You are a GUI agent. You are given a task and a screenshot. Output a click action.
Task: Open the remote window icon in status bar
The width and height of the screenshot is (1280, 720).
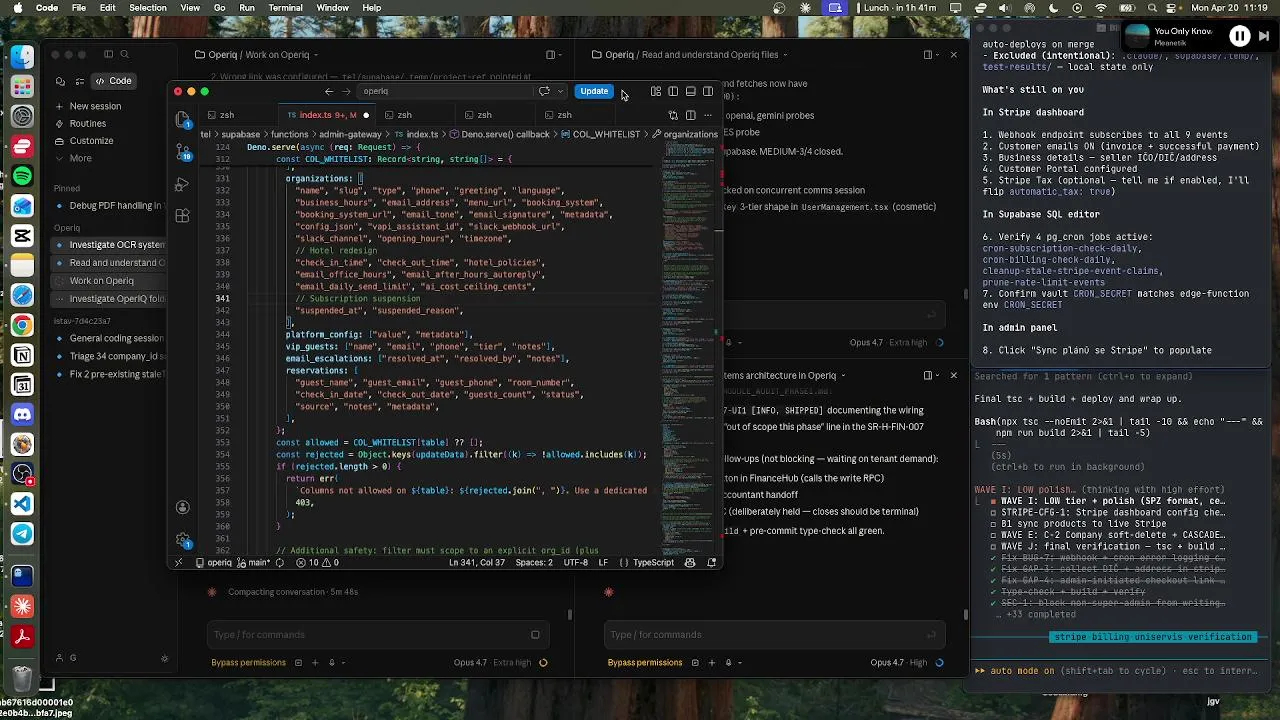coord(178,563)
